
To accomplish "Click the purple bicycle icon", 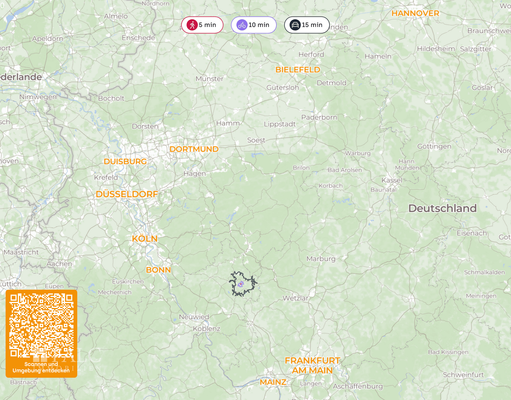I will [242, 25].
